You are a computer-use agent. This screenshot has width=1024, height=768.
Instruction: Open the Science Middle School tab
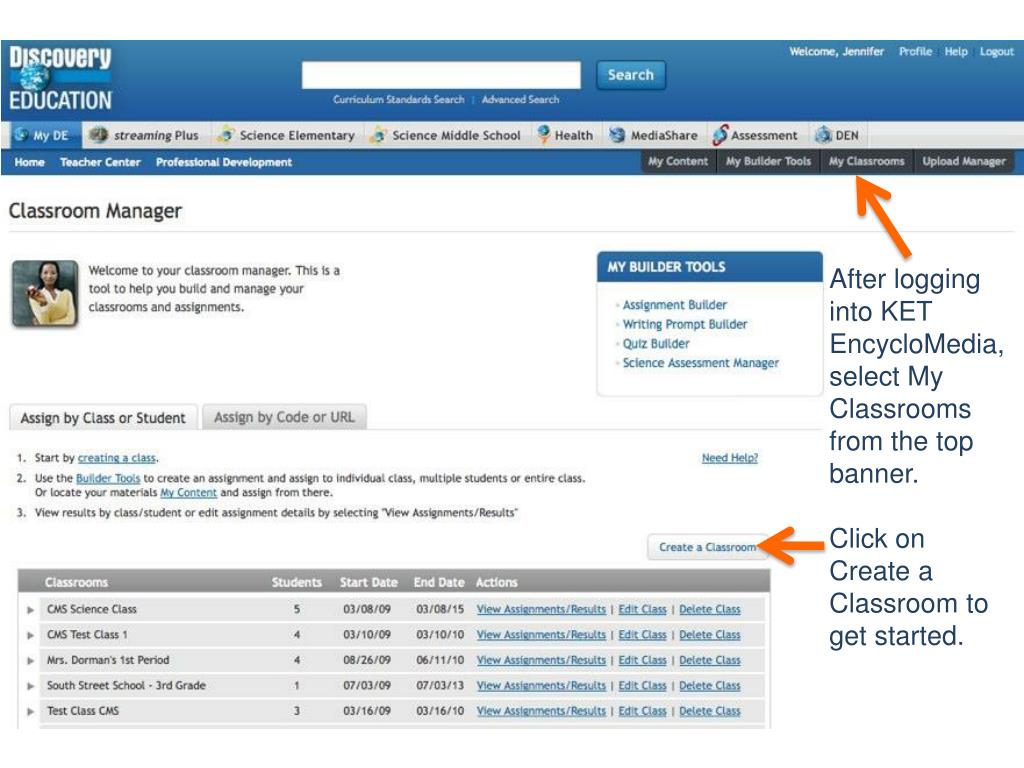click(x=446, y=135)
